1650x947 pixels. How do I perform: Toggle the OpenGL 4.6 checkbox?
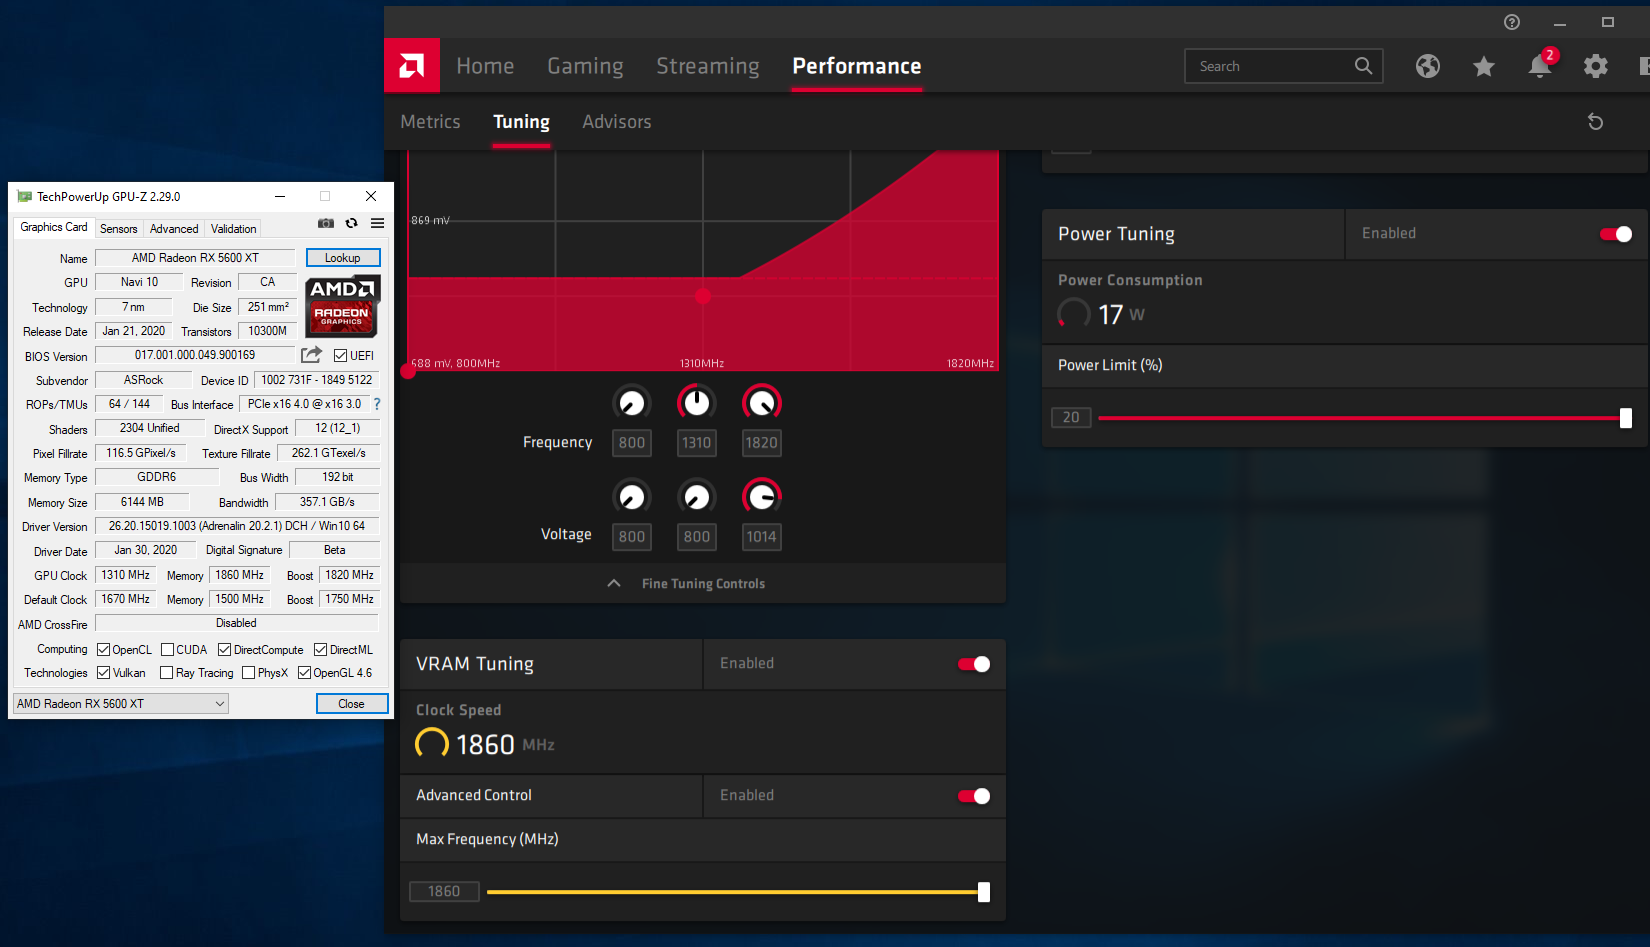click(x=304, y=673)
